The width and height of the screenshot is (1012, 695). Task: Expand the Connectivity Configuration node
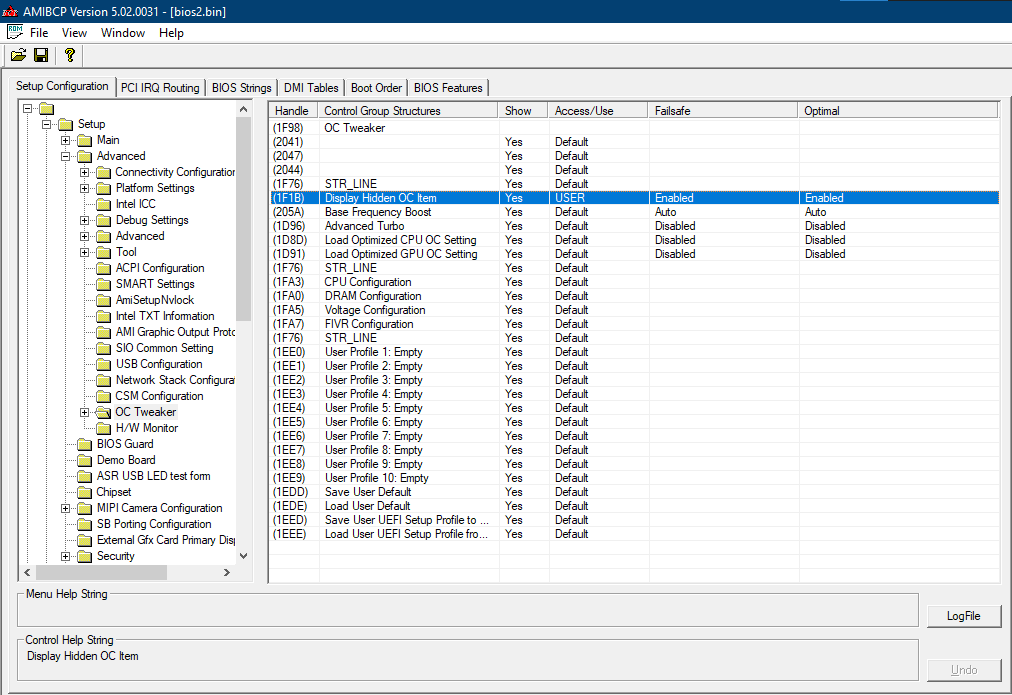coord(85,172)
